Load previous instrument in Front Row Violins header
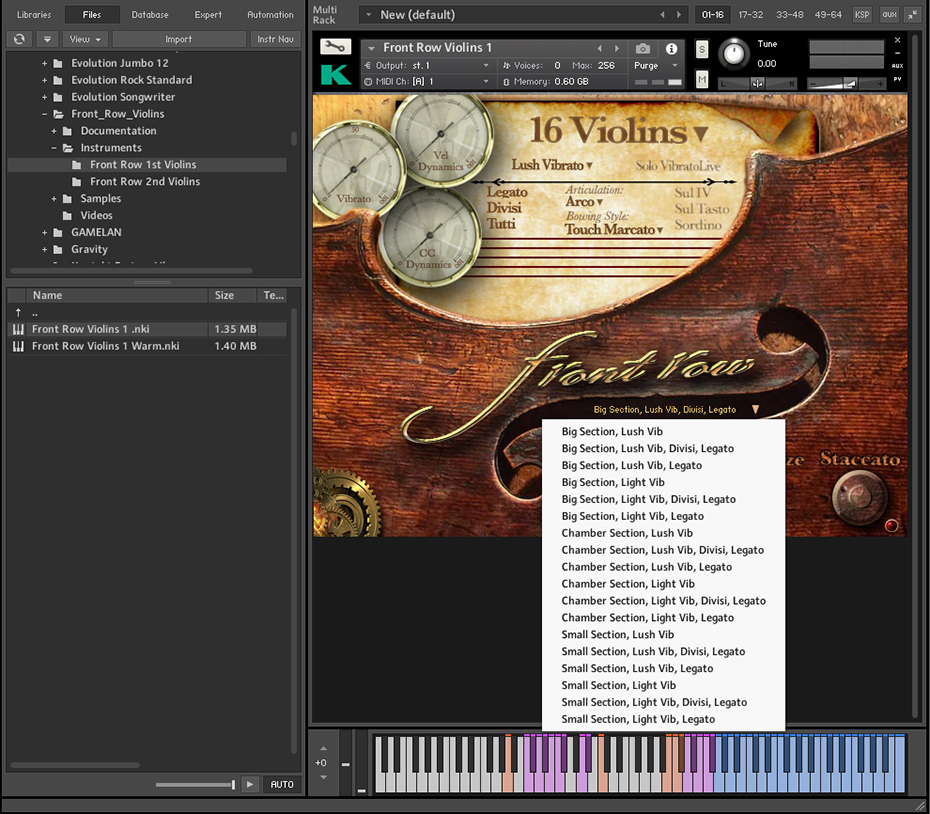The image size is (930, 814). [600, 48]
